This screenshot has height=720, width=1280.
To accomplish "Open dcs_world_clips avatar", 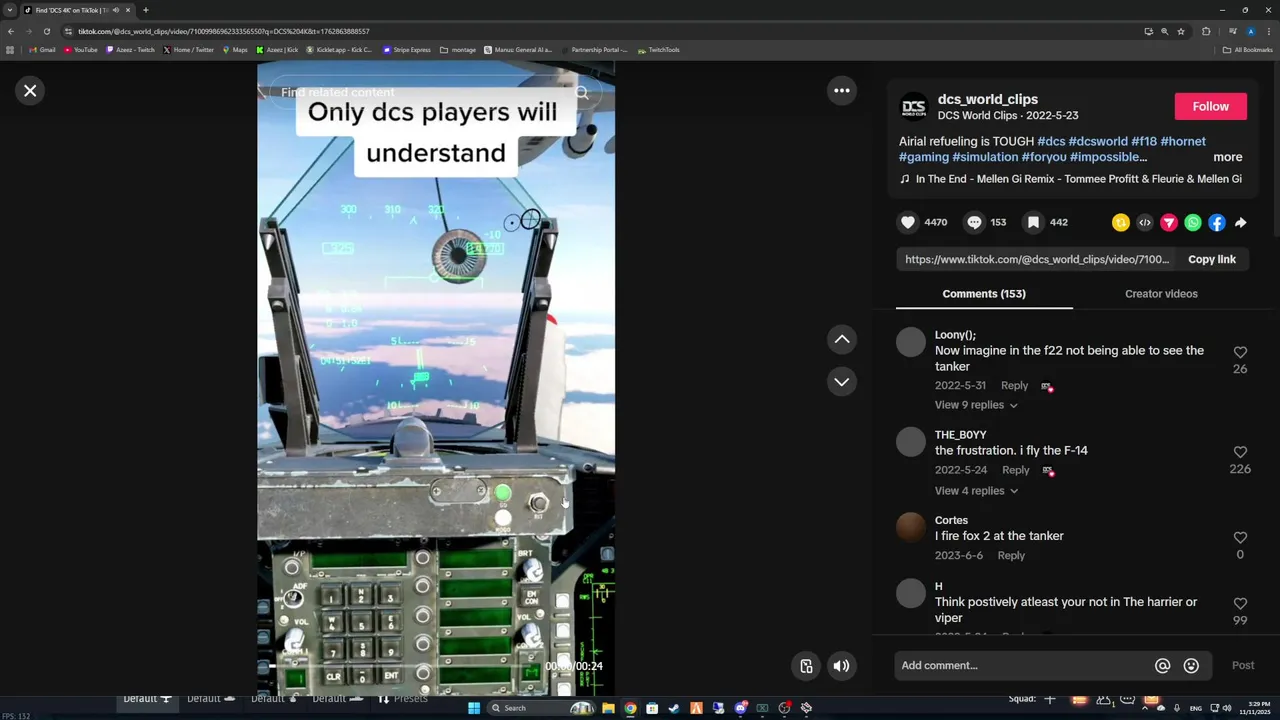I will click(x=914, y=107).
